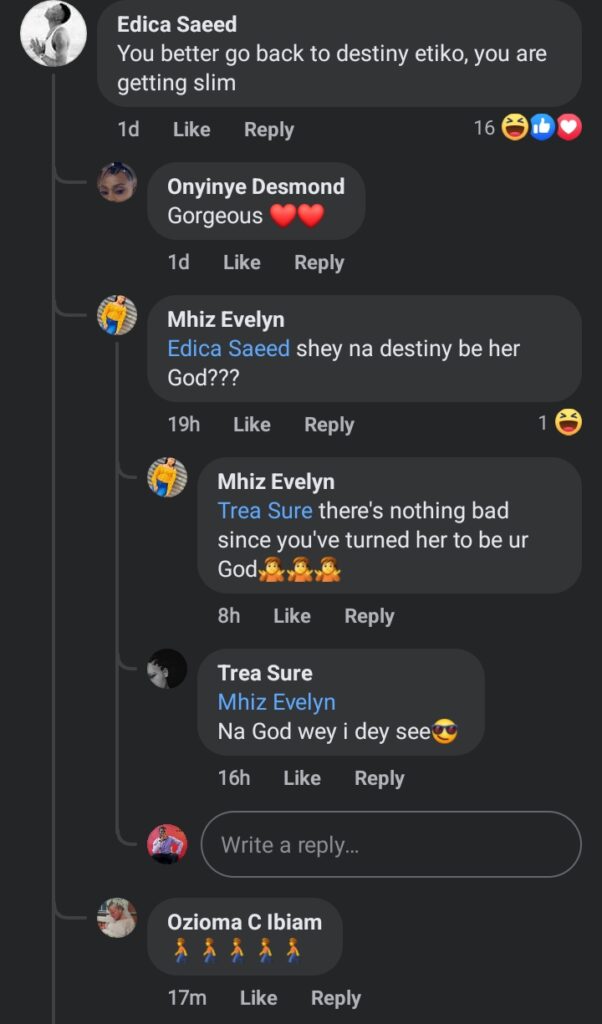Viewport: 602px width, 1024px height.
Task: Open the Edica Saeed mention link
Action: pos(228,349)
